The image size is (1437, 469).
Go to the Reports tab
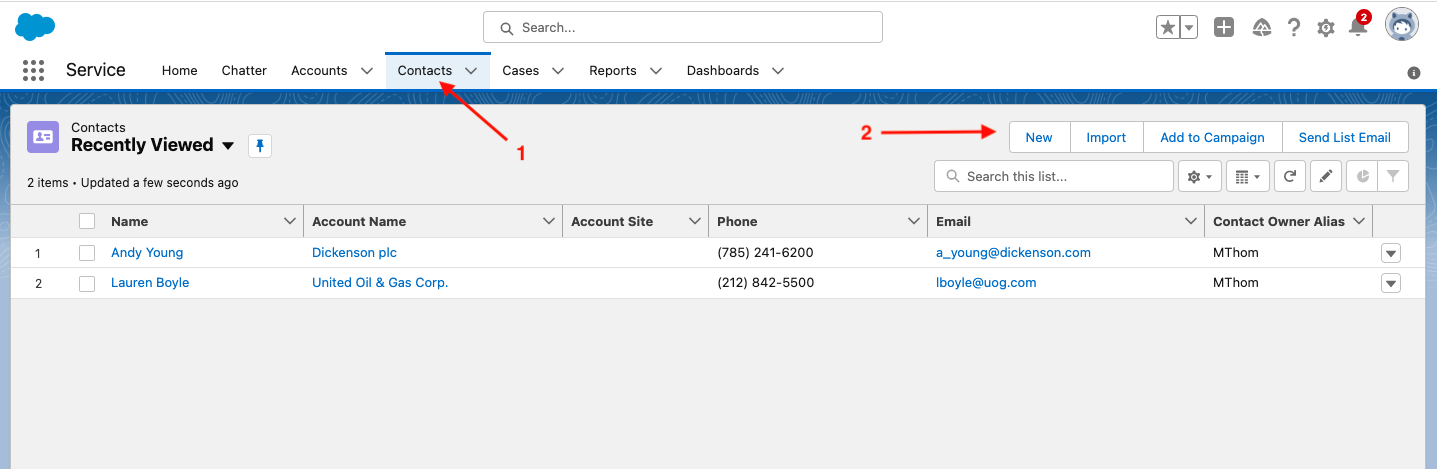click(x=613, y=71)
